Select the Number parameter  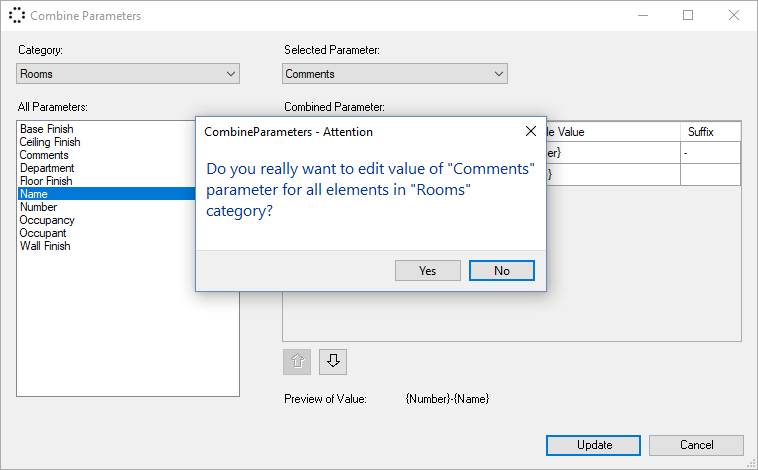tap(39, 207)
